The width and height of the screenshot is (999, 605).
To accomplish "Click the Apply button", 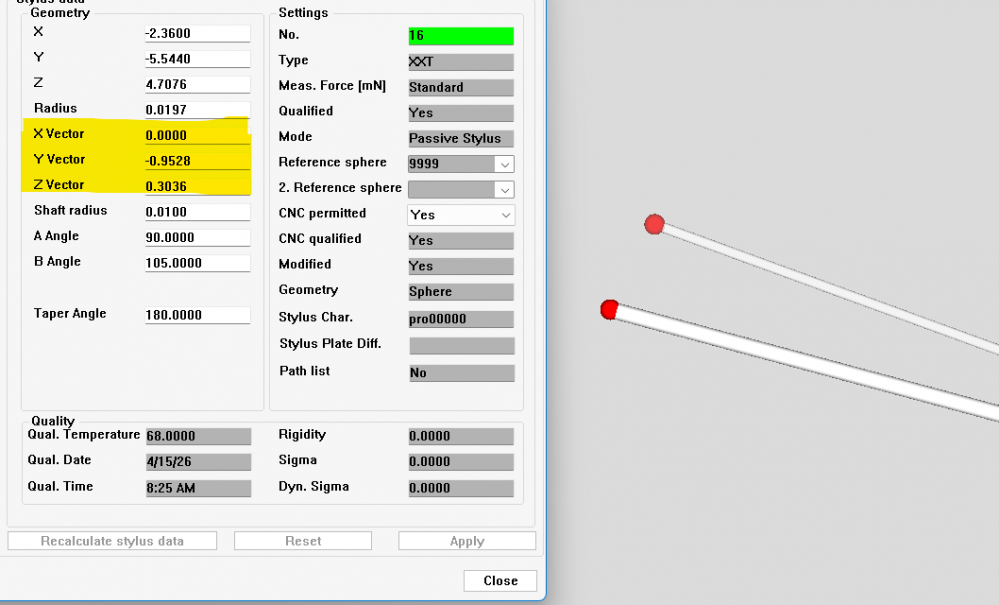I will click(467, 541).
